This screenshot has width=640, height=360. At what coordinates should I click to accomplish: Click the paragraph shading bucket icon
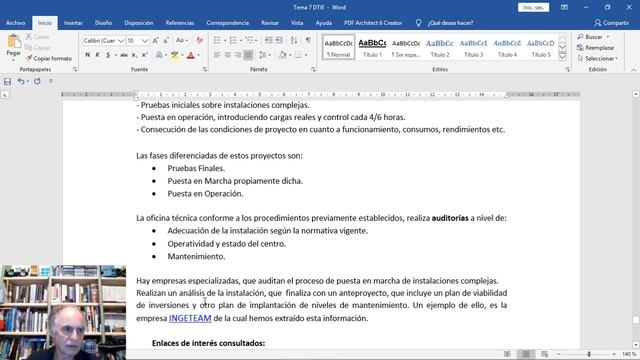click(282, 55)
